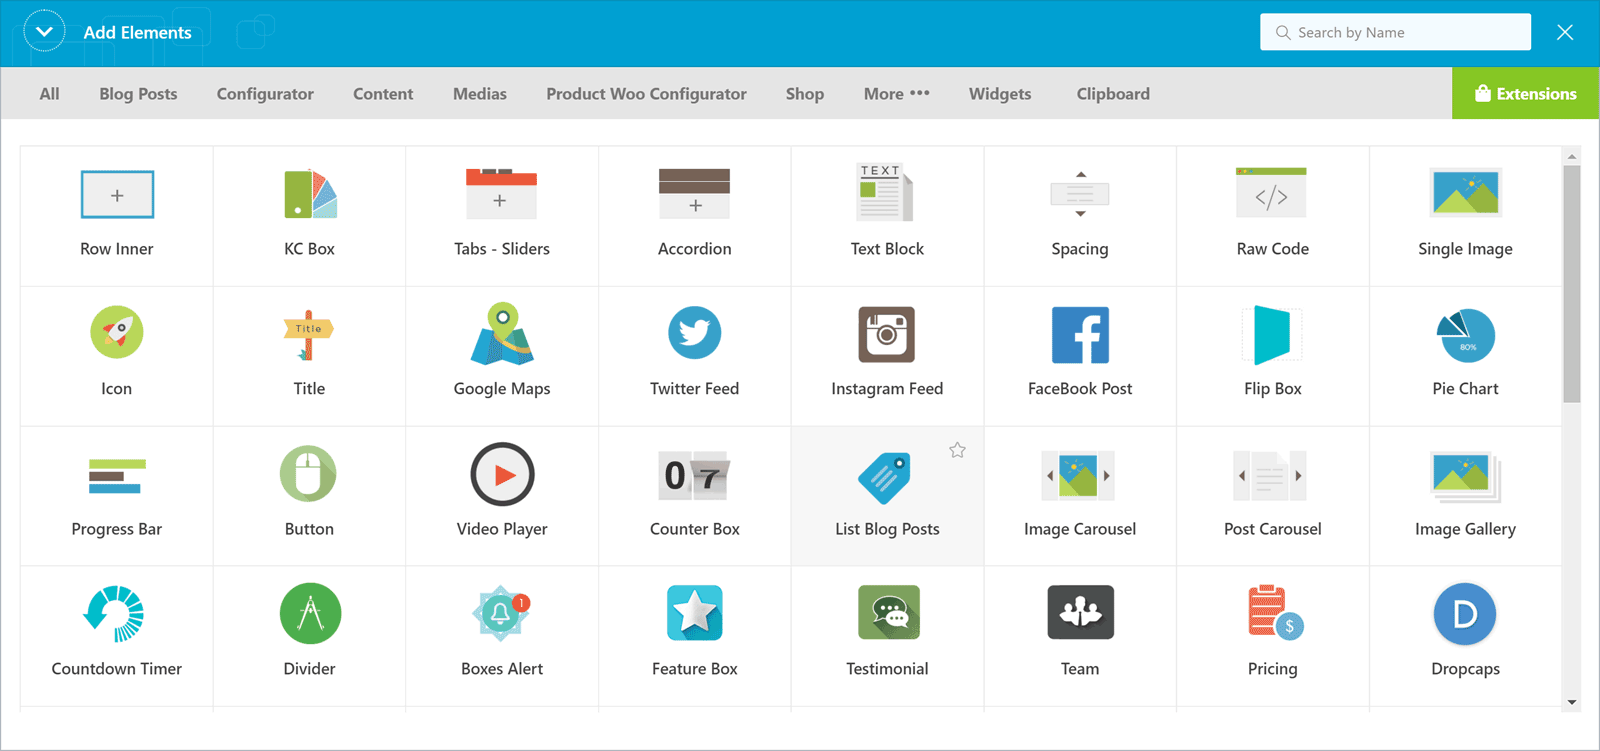Insert a Feature Box element
This screenshot has height=751, width=1600.
695,636
